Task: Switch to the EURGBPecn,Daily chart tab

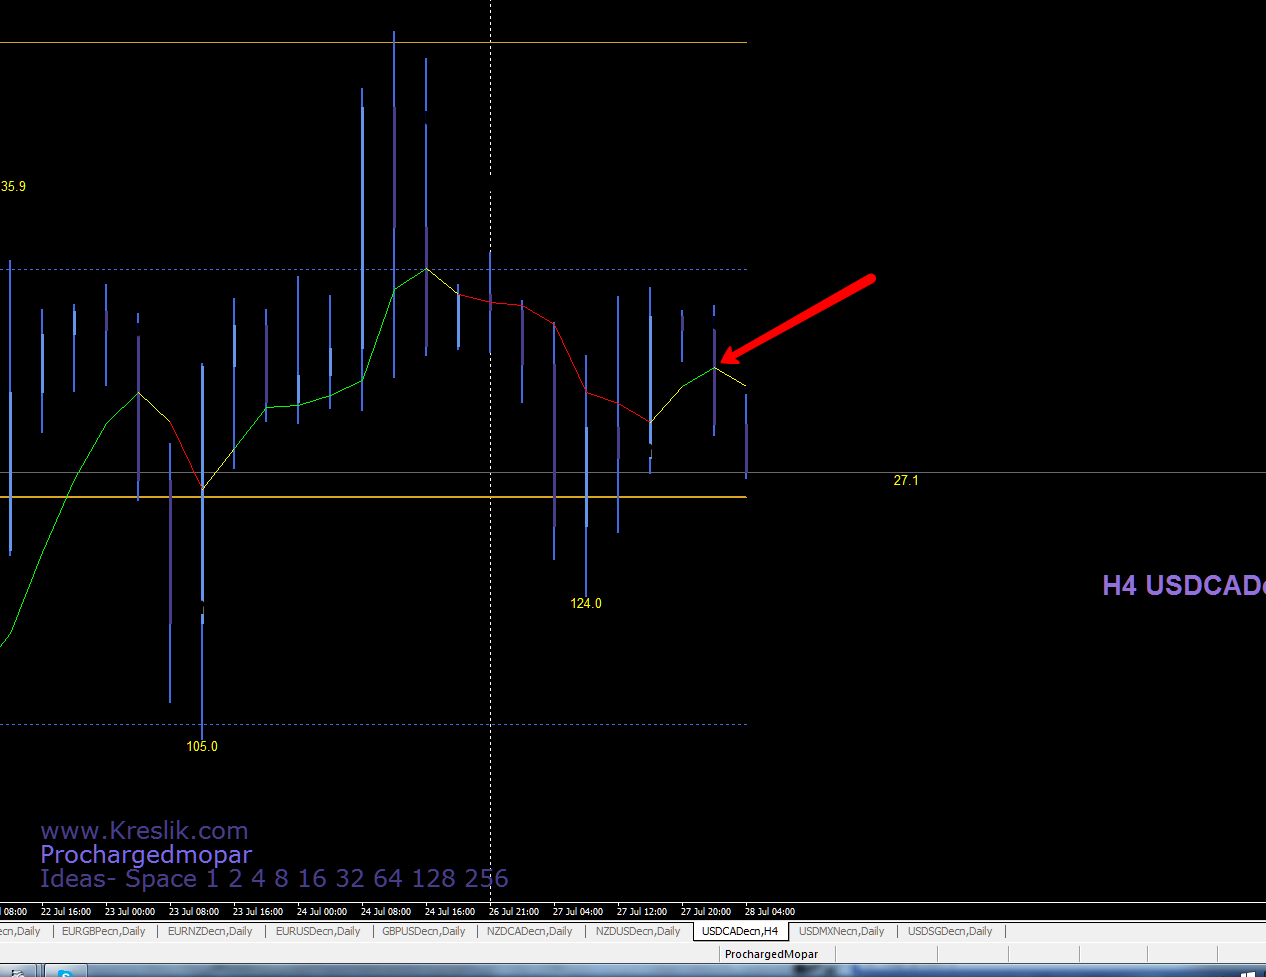Action: (103, 931)
